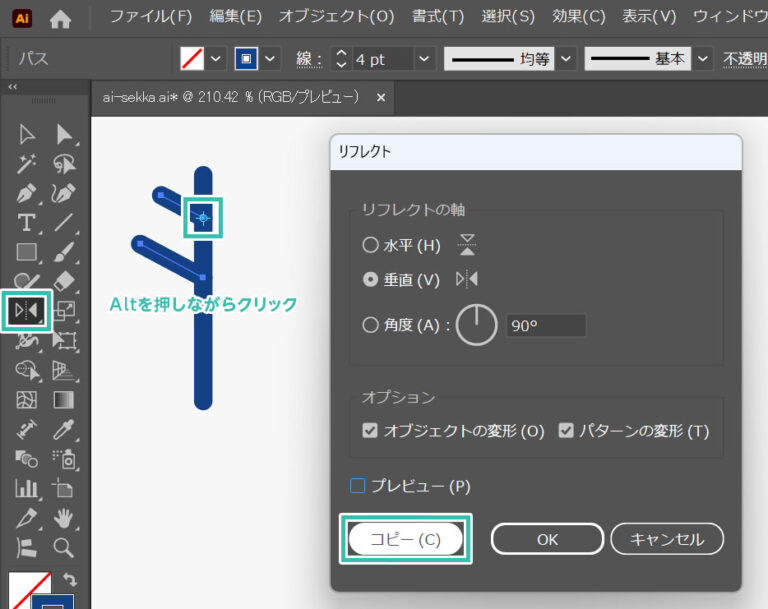Select the Artboard tool
Viewport: 768px width, 609px height.
click(x=64, y=488)
